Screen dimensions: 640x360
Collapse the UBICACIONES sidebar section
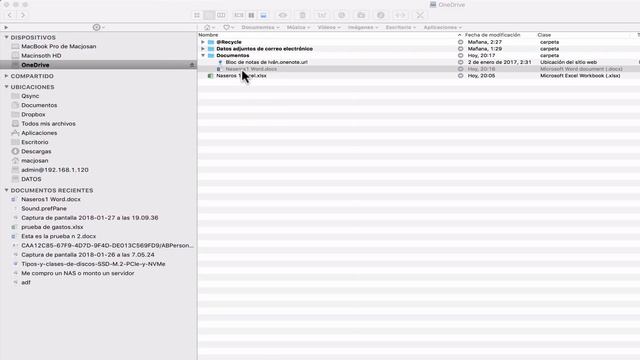(x=7, y=87)
